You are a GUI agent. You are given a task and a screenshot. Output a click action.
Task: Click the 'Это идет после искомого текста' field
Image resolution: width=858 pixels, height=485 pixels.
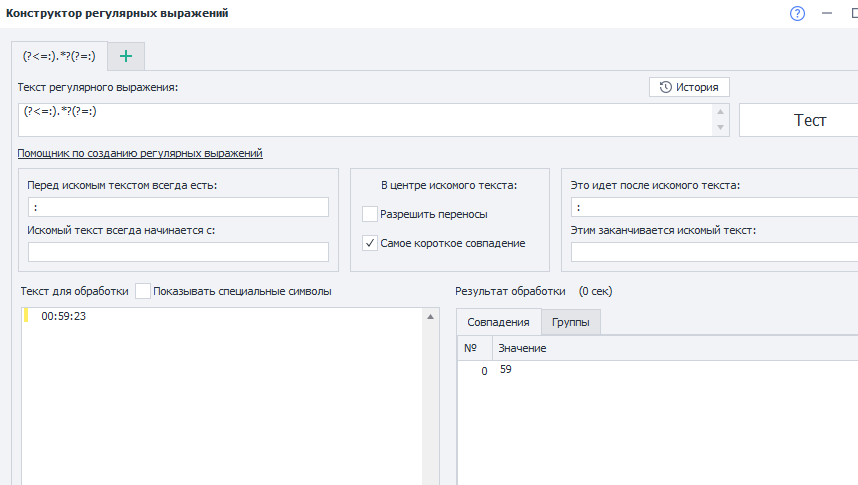(x=714, y=207)
